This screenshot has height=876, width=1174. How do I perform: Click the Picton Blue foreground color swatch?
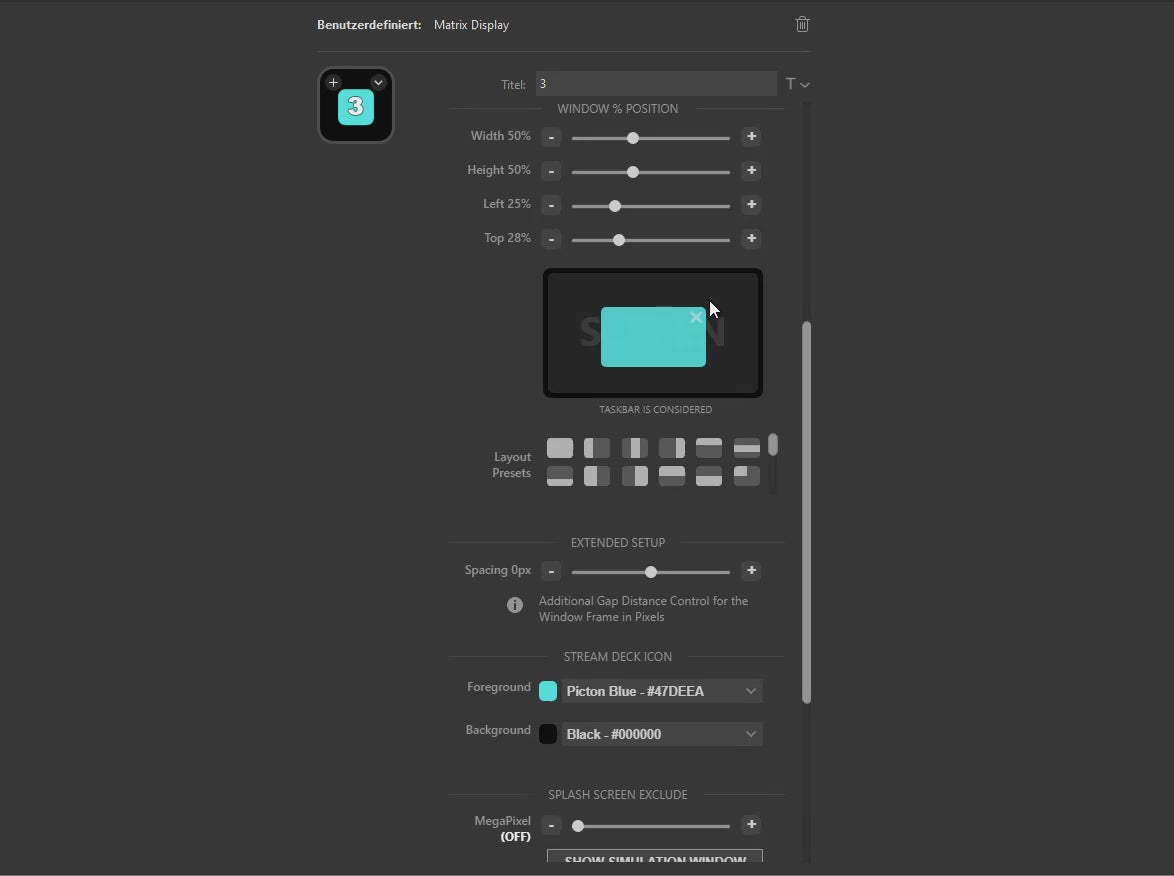(x=548, y=690)
